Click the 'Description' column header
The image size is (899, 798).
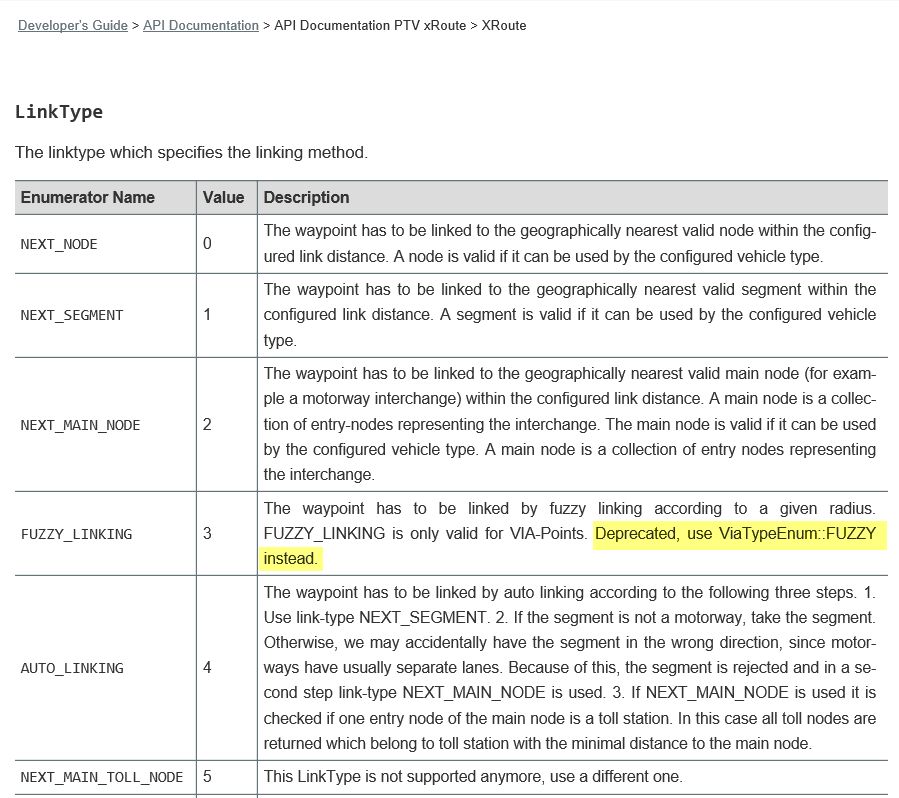coord(306,197)
